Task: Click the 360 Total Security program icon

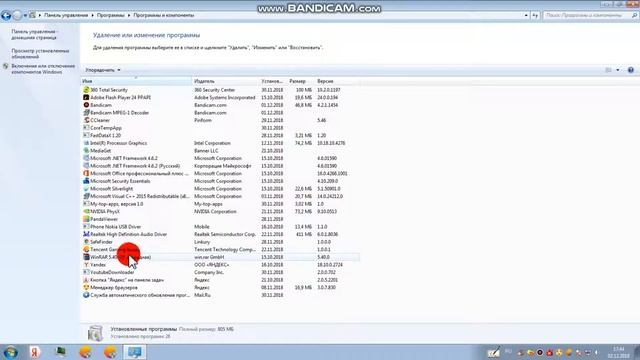Action: pyautogui.click(x=86, y=90)
